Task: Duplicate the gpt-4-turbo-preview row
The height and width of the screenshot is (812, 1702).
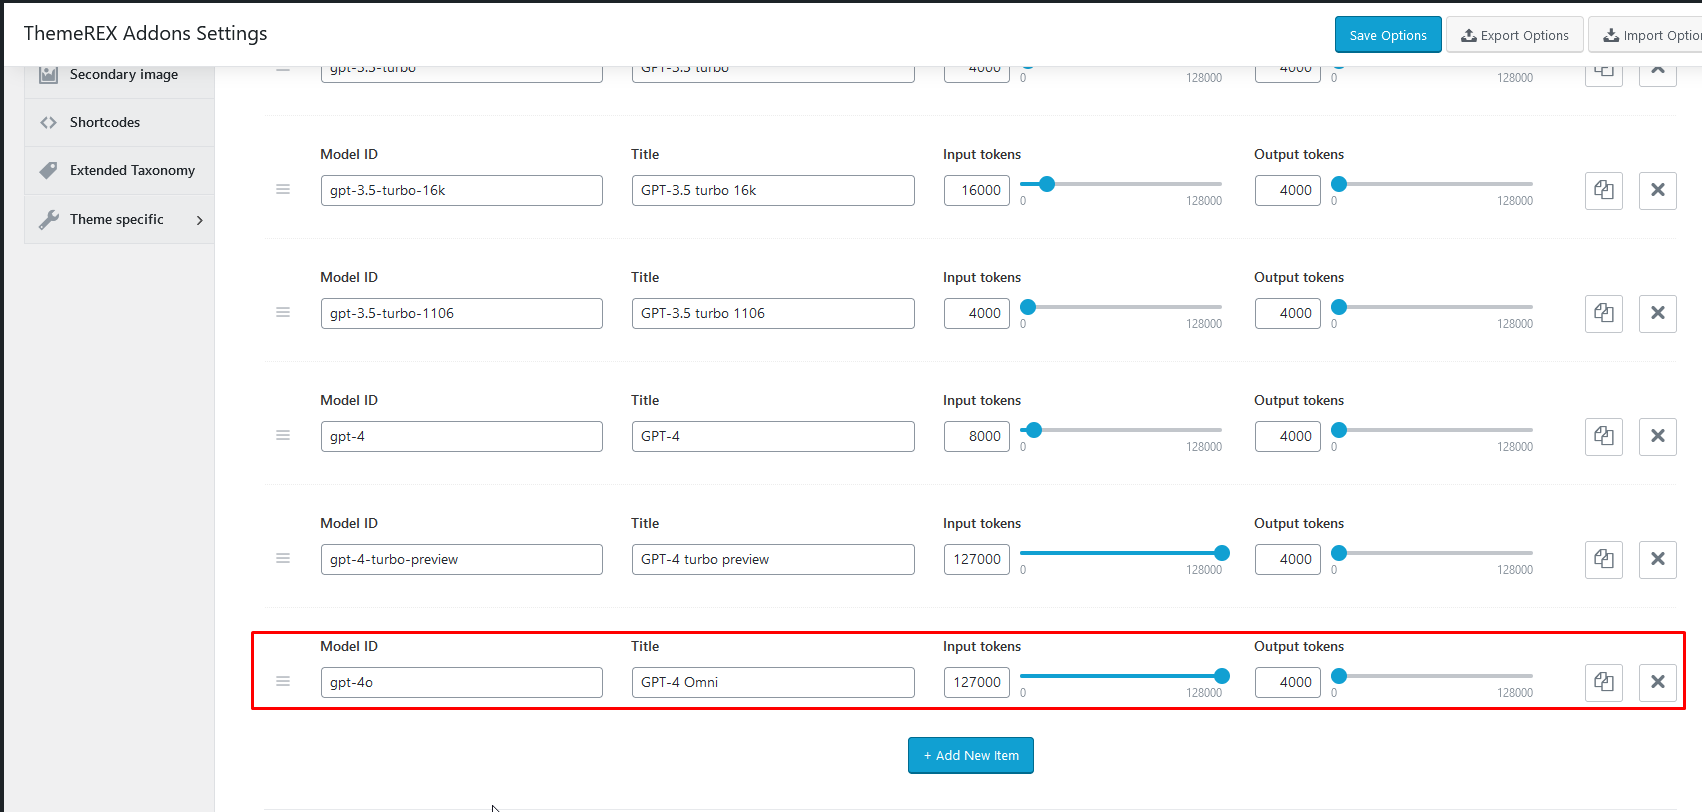Action: [1604, 559]
